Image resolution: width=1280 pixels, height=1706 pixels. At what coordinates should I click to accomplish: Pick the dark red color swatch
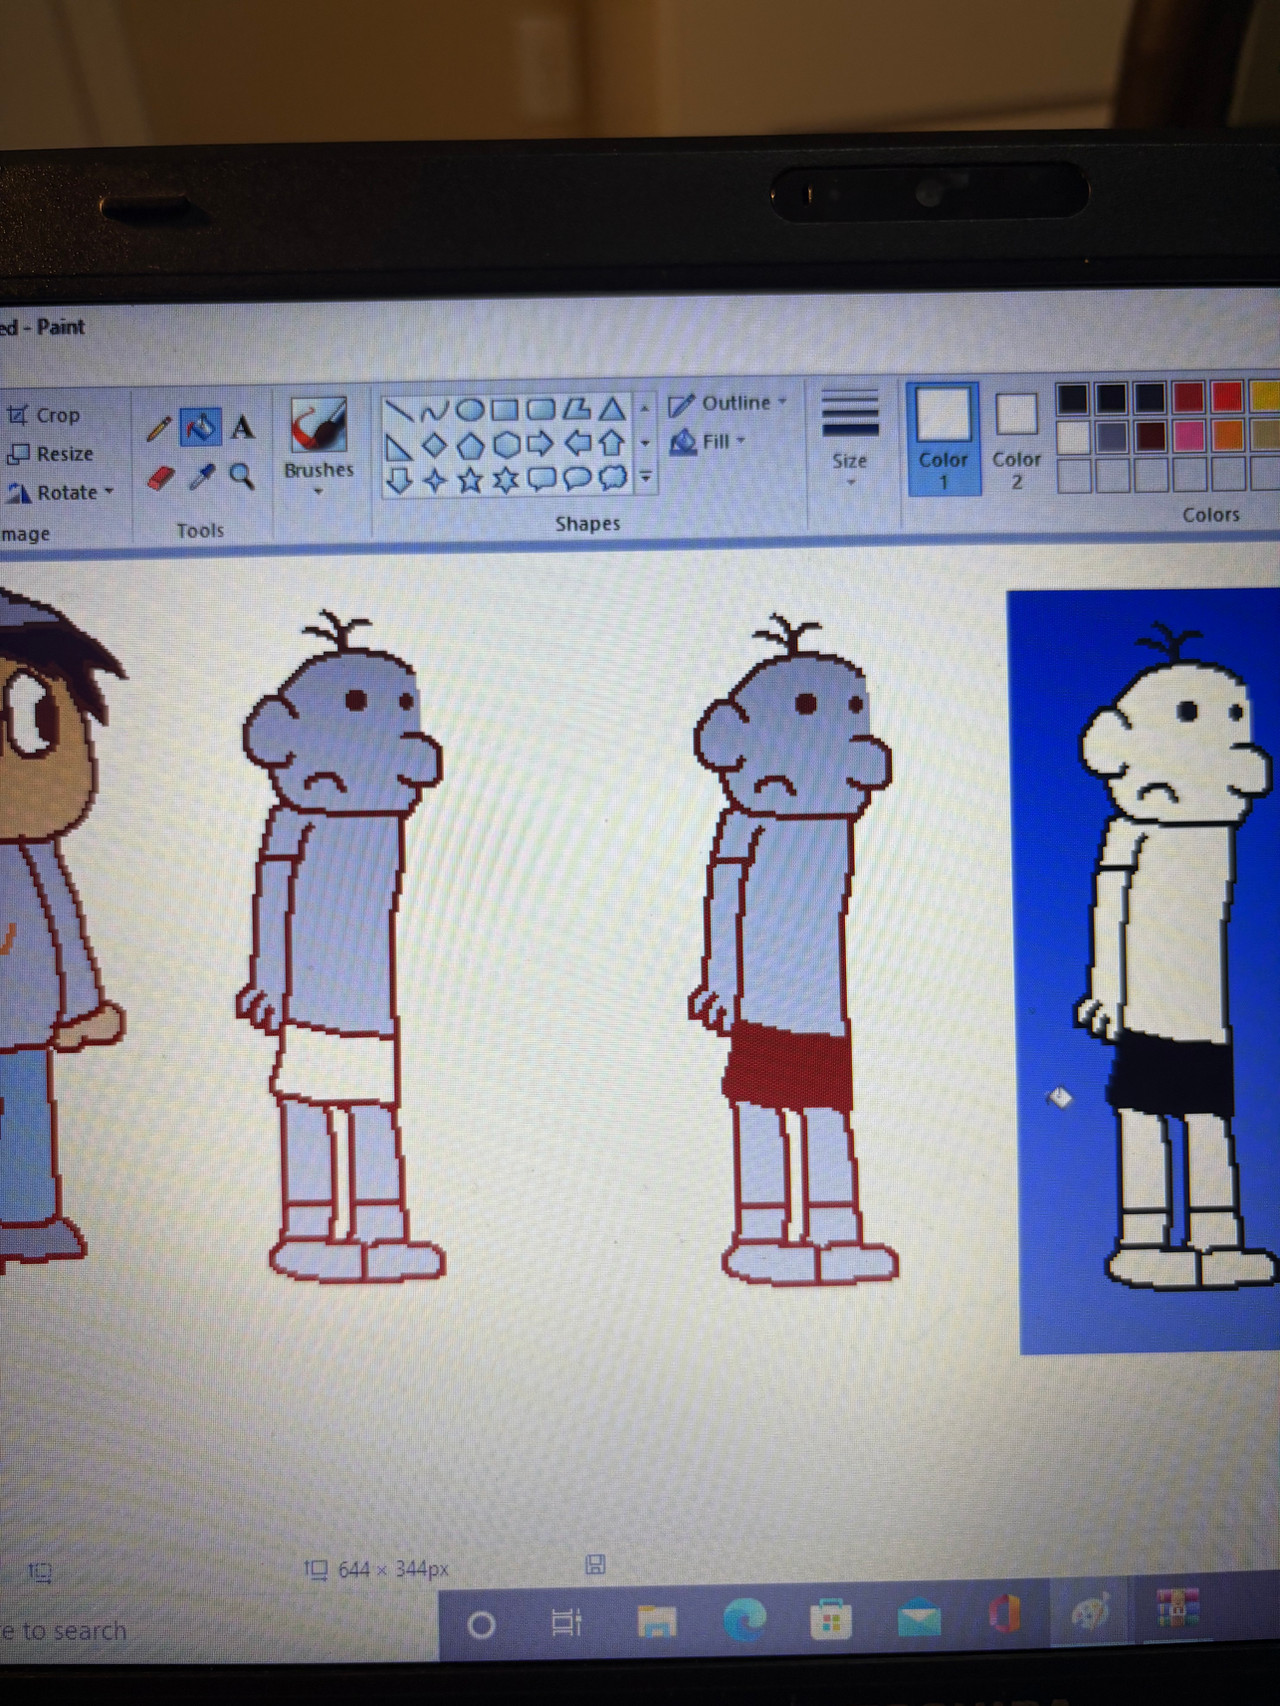pos(1189,397)
